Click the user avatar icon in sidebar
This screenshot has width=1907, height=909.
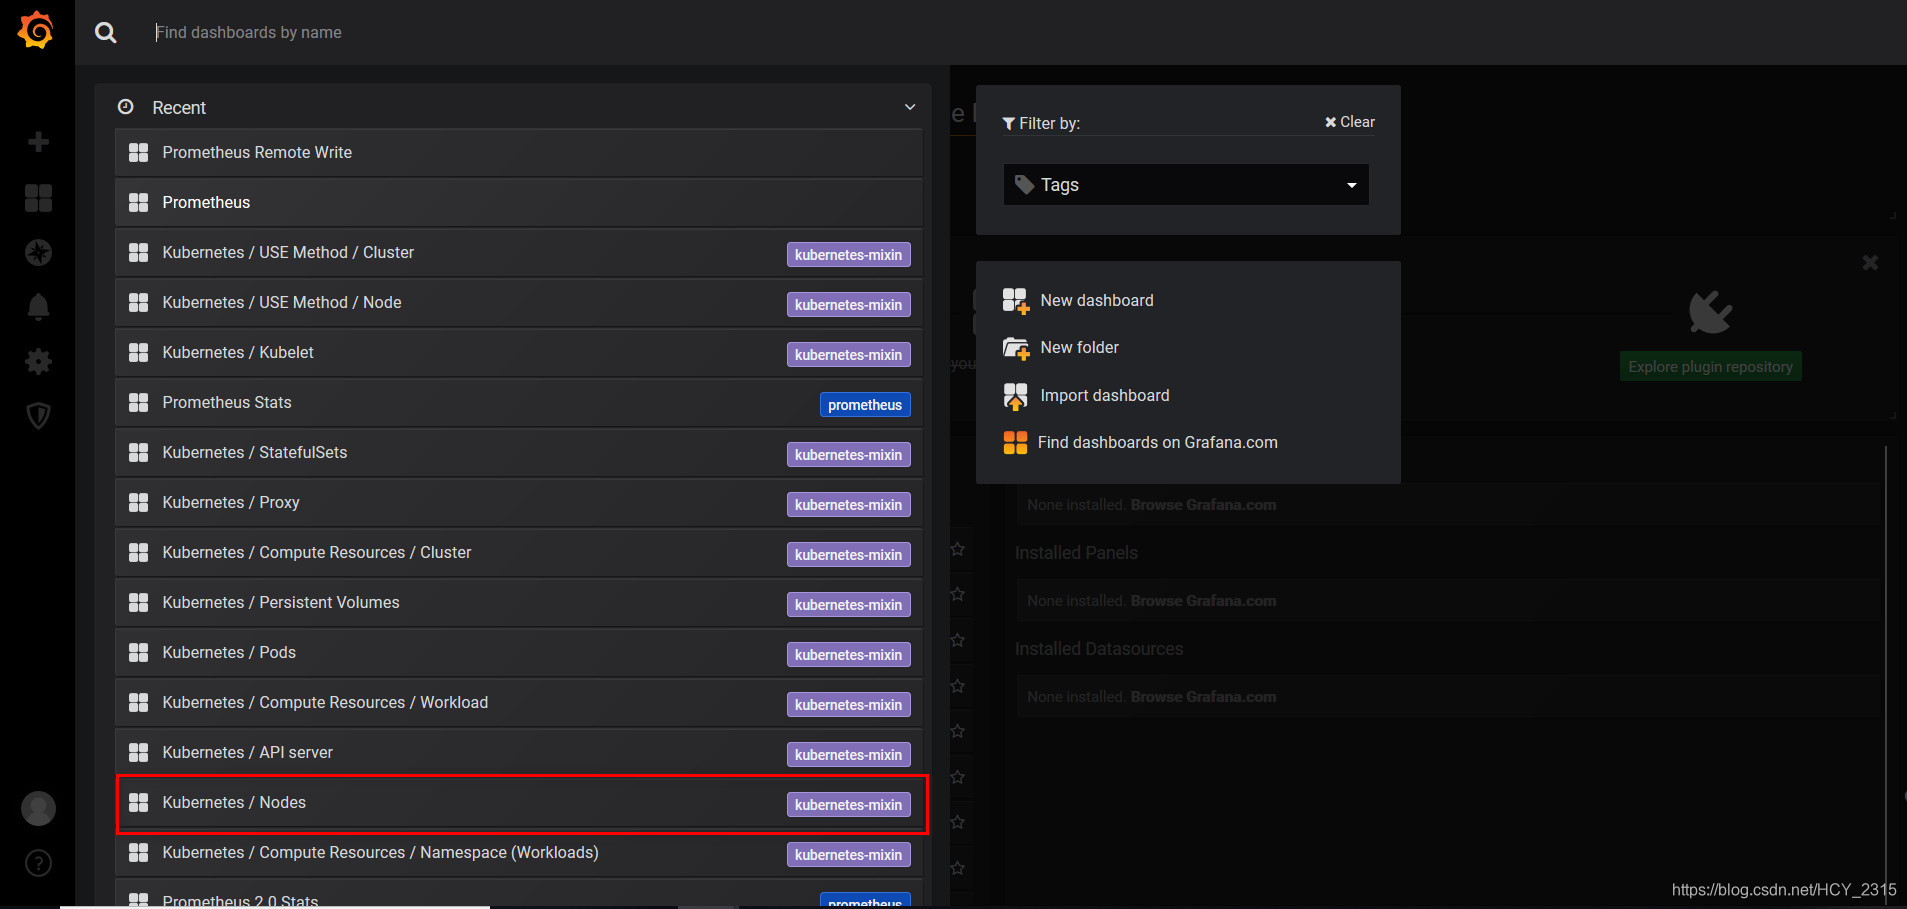click(38, 808)
